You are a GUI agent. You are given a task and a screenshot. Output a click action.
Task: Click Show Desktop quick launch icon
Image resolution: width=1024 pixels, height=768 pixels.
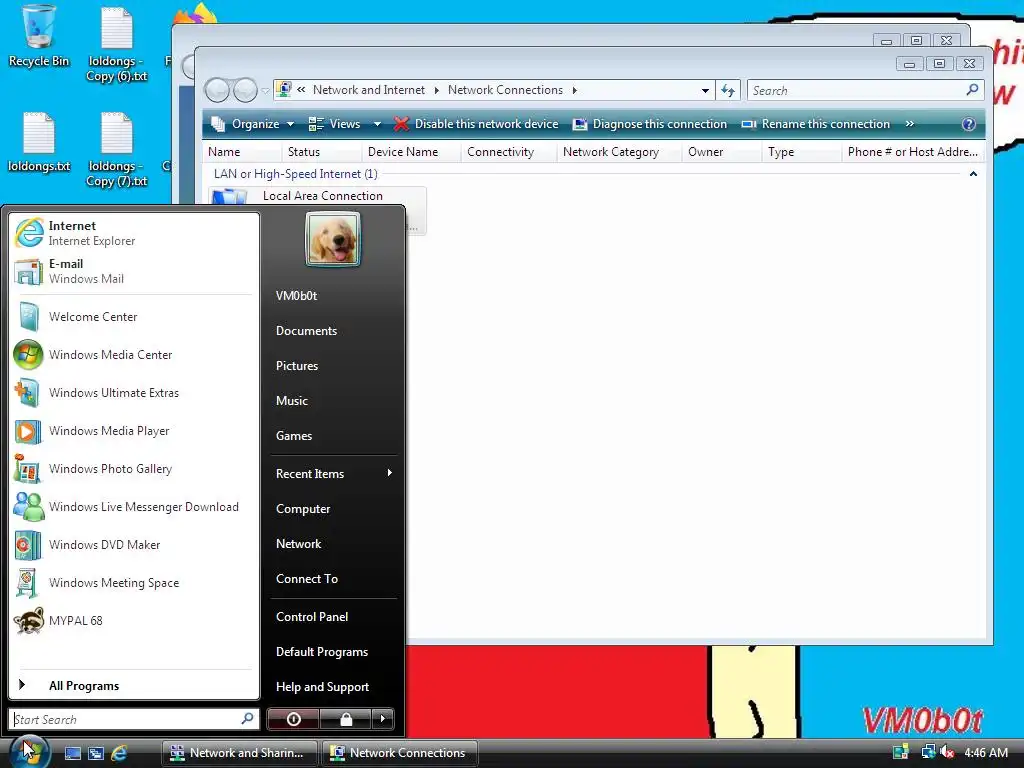pyautogui.click(x=72, y=753)
